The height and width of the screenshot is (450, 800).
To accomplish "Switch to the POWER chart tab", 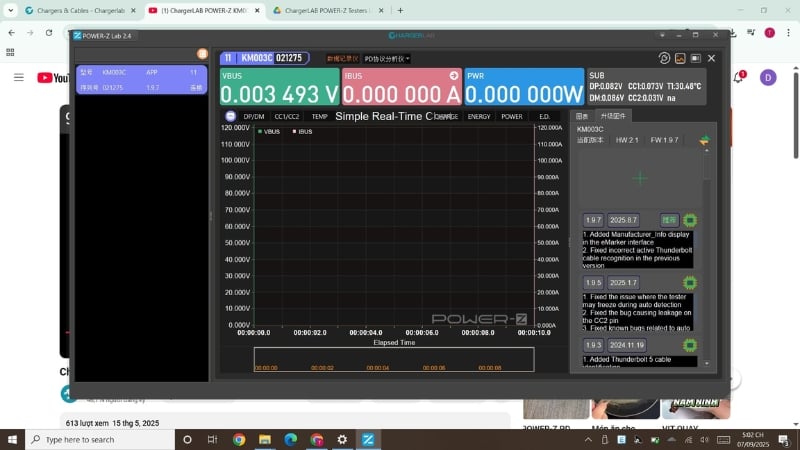I will 512,117.
